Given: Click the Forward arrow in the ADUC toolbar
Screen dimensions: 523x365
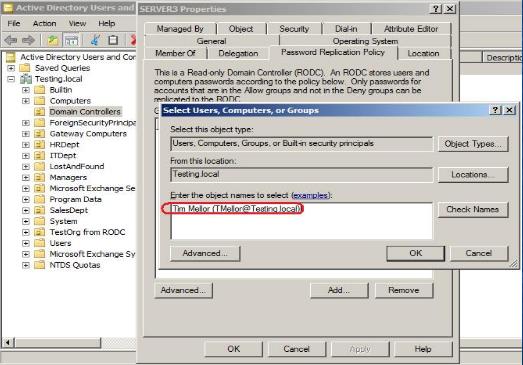Looking at the screenshot, I should pos(28,40).
